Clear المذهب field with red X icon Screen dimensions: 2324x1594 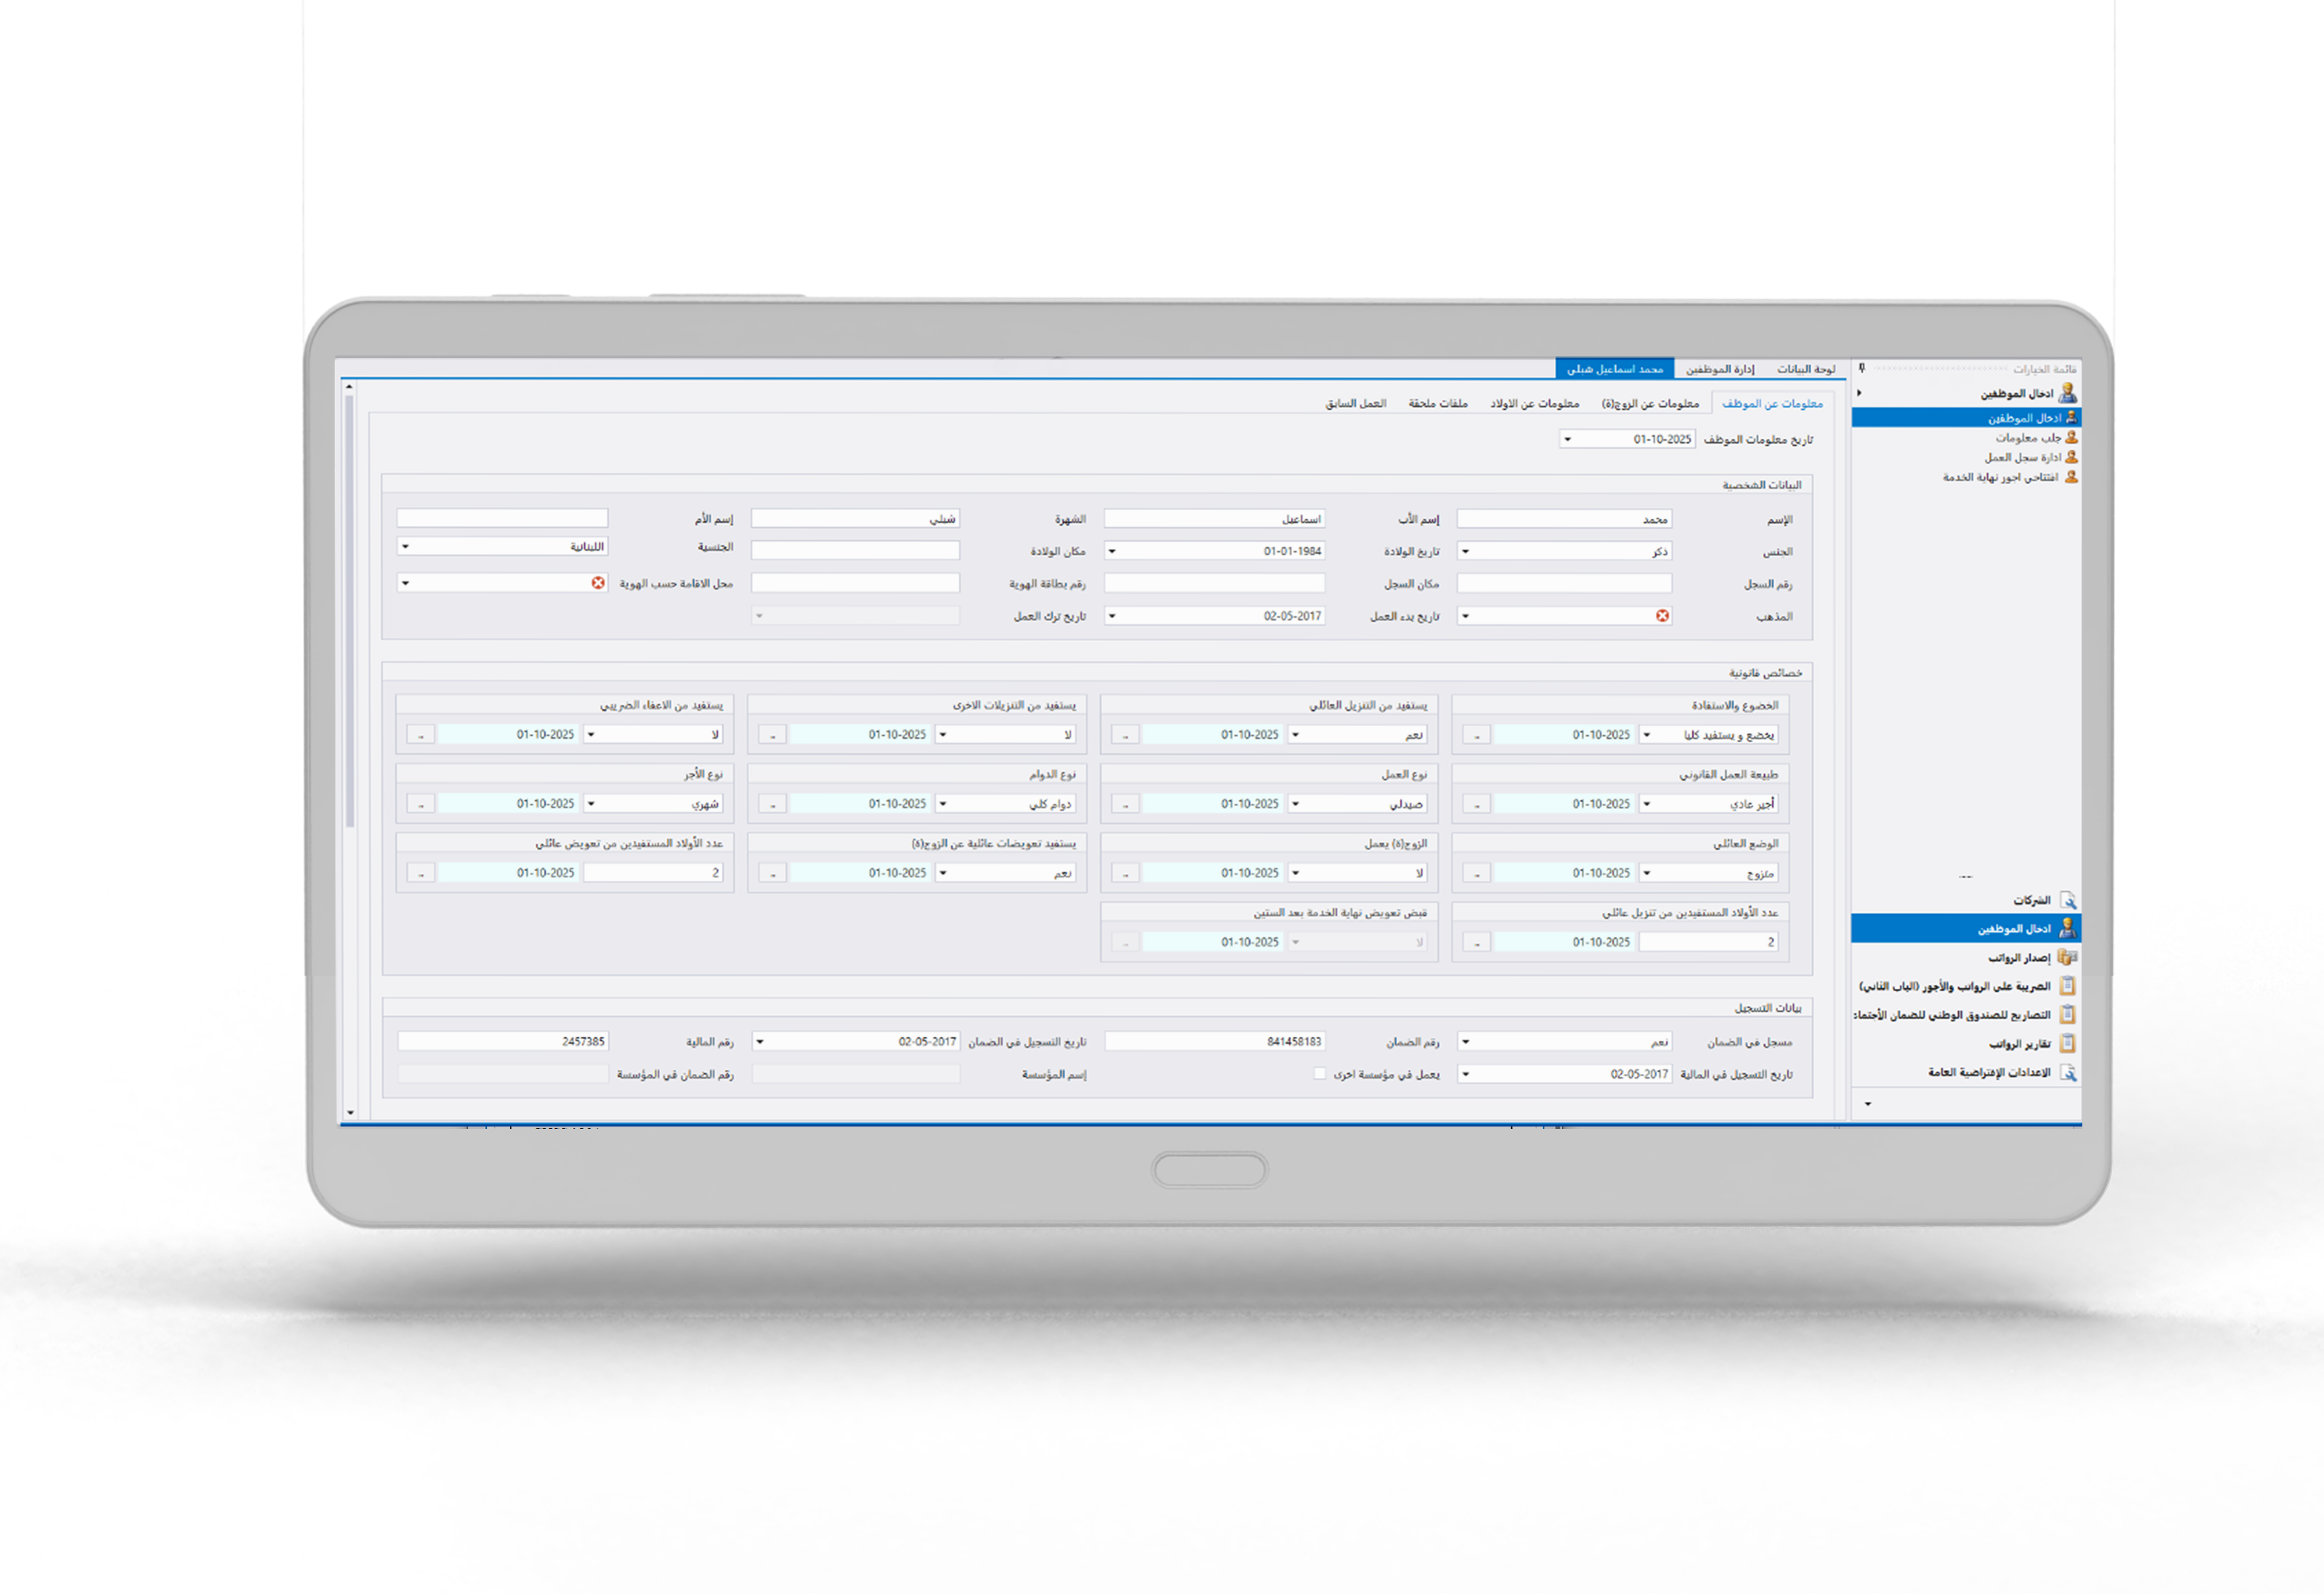(x=1662, y=616)
